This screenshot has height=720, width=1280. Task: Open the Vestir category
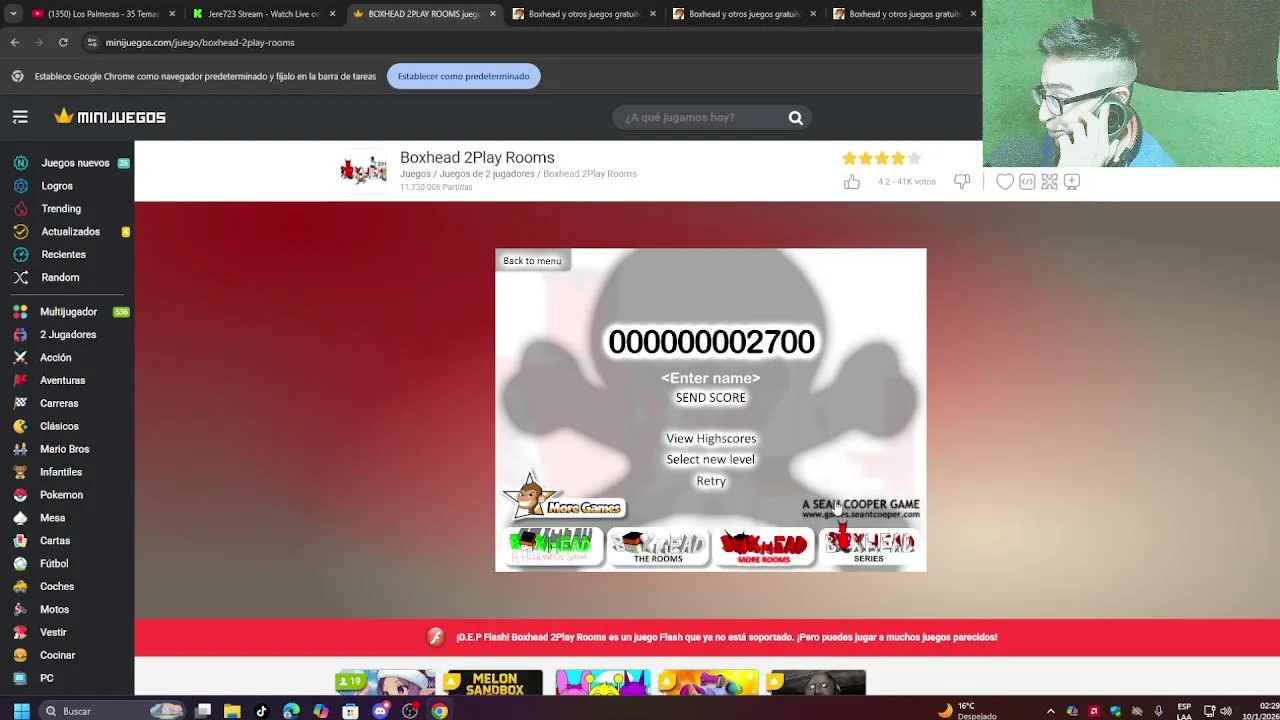pyautogui.click(x=53, y=633)
